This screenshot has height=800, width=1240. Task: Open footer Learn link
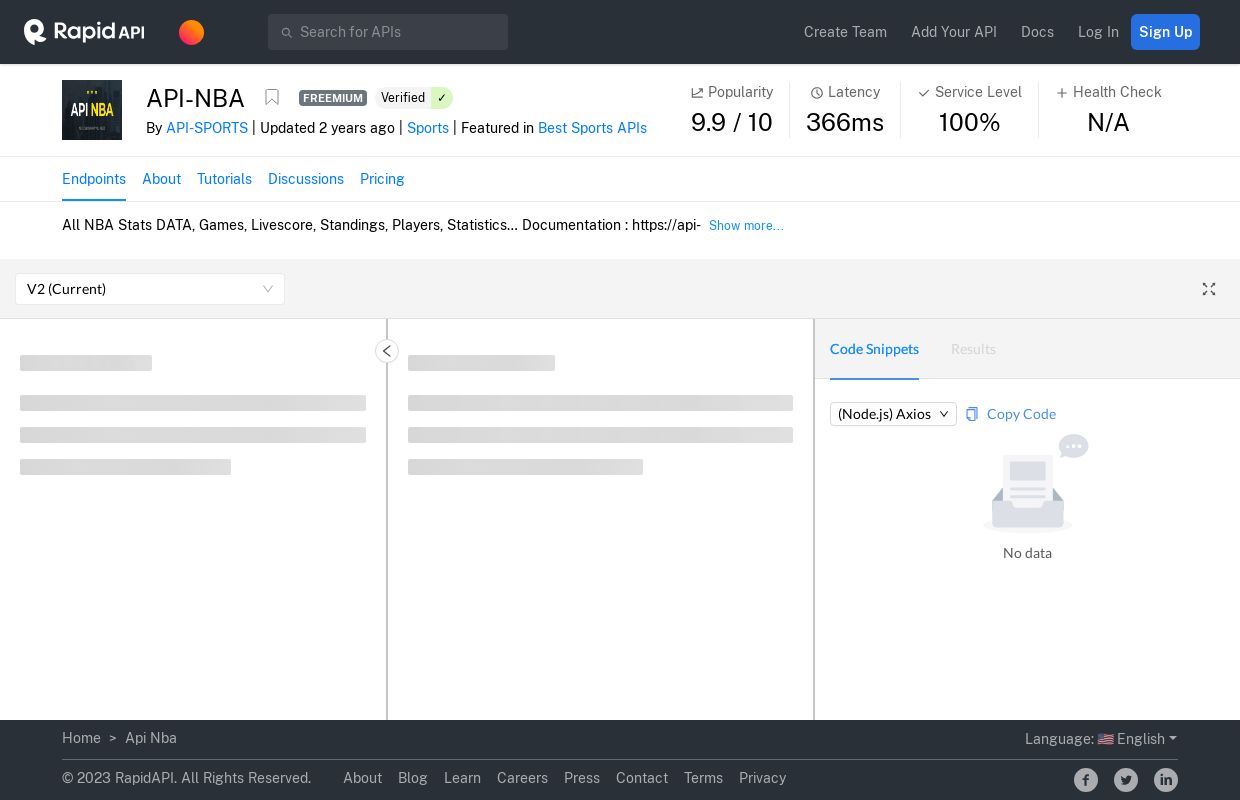[x=462, y=778]
